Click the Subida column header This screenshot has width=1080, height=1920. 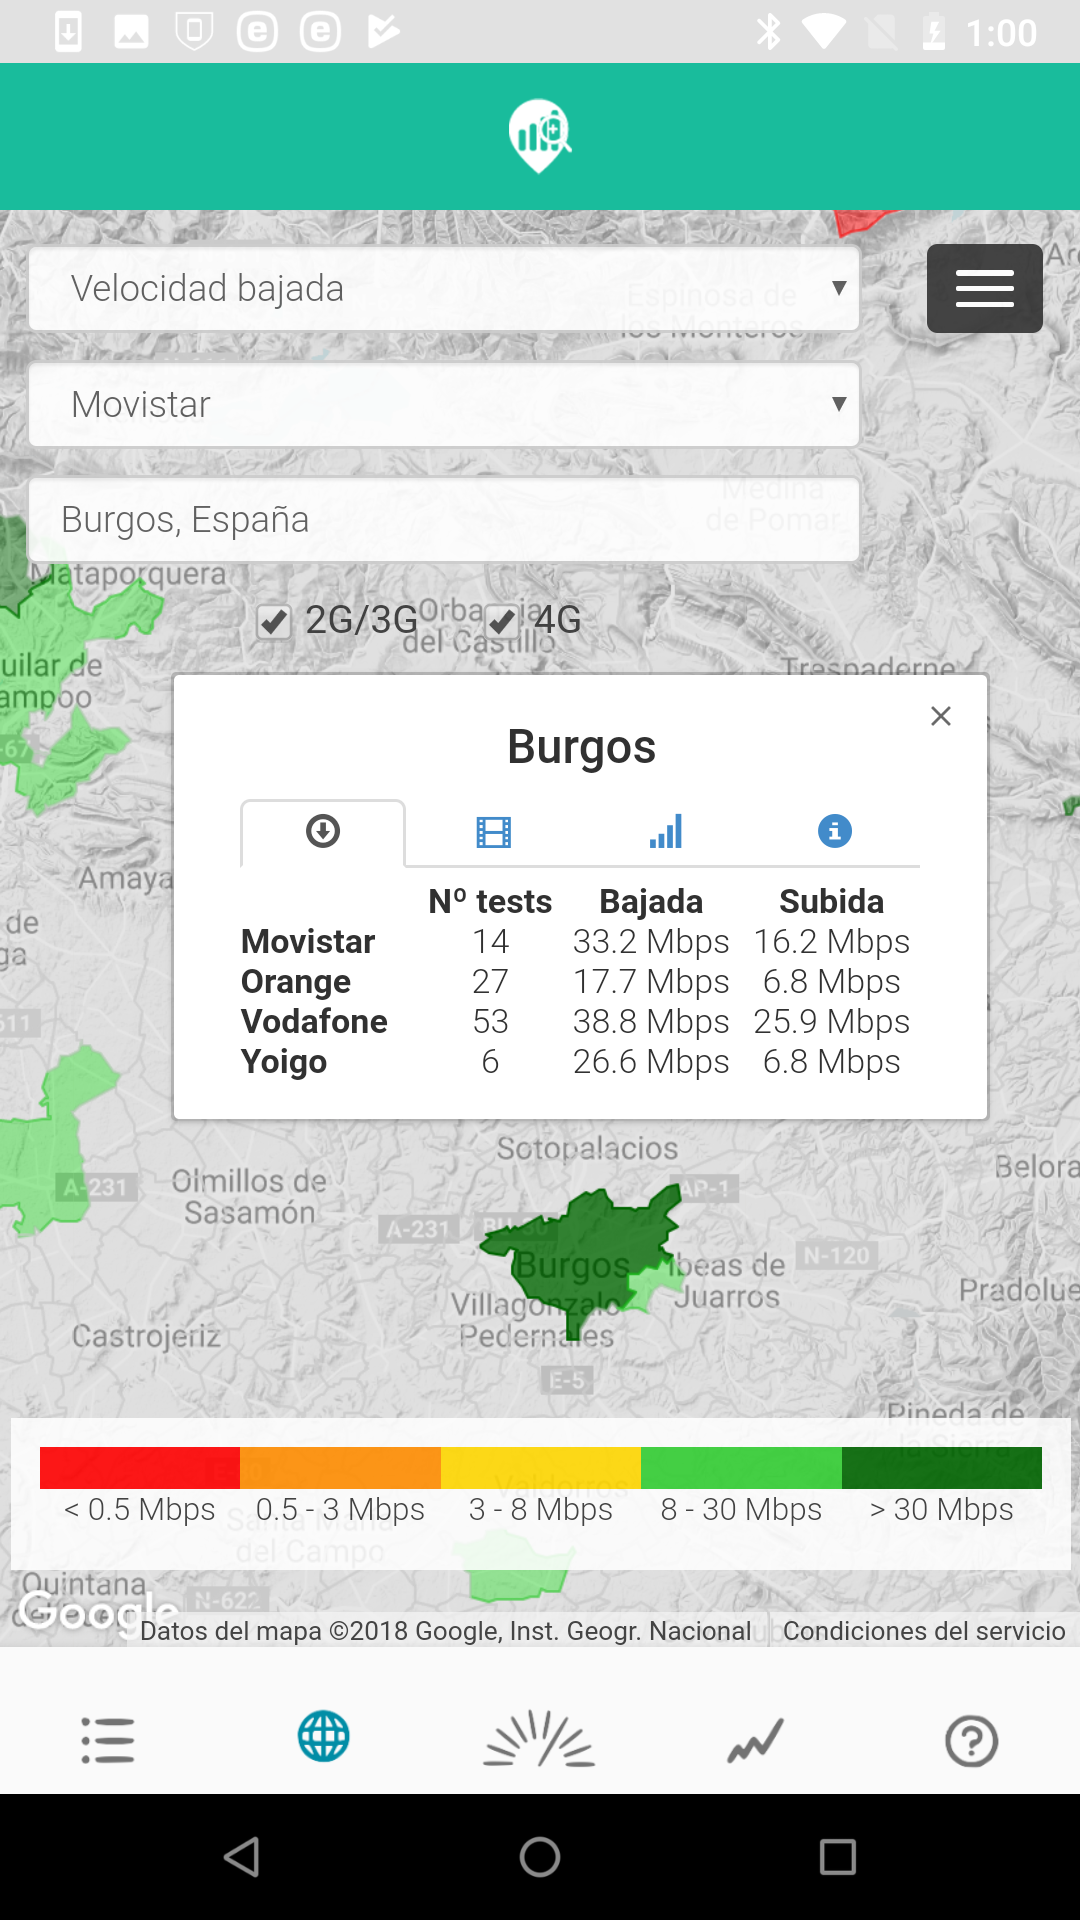tap(832, 902)
